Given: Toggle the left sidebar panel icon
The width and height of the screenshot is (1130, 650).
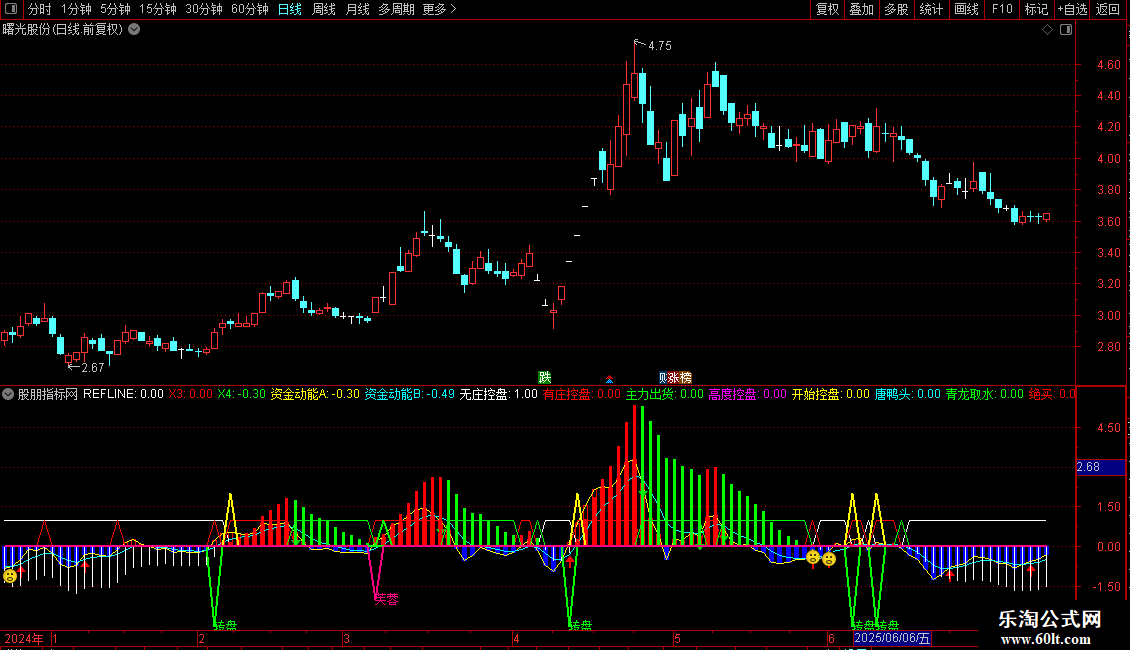Looking at the screenshot, I should click(x=11, y=9).
